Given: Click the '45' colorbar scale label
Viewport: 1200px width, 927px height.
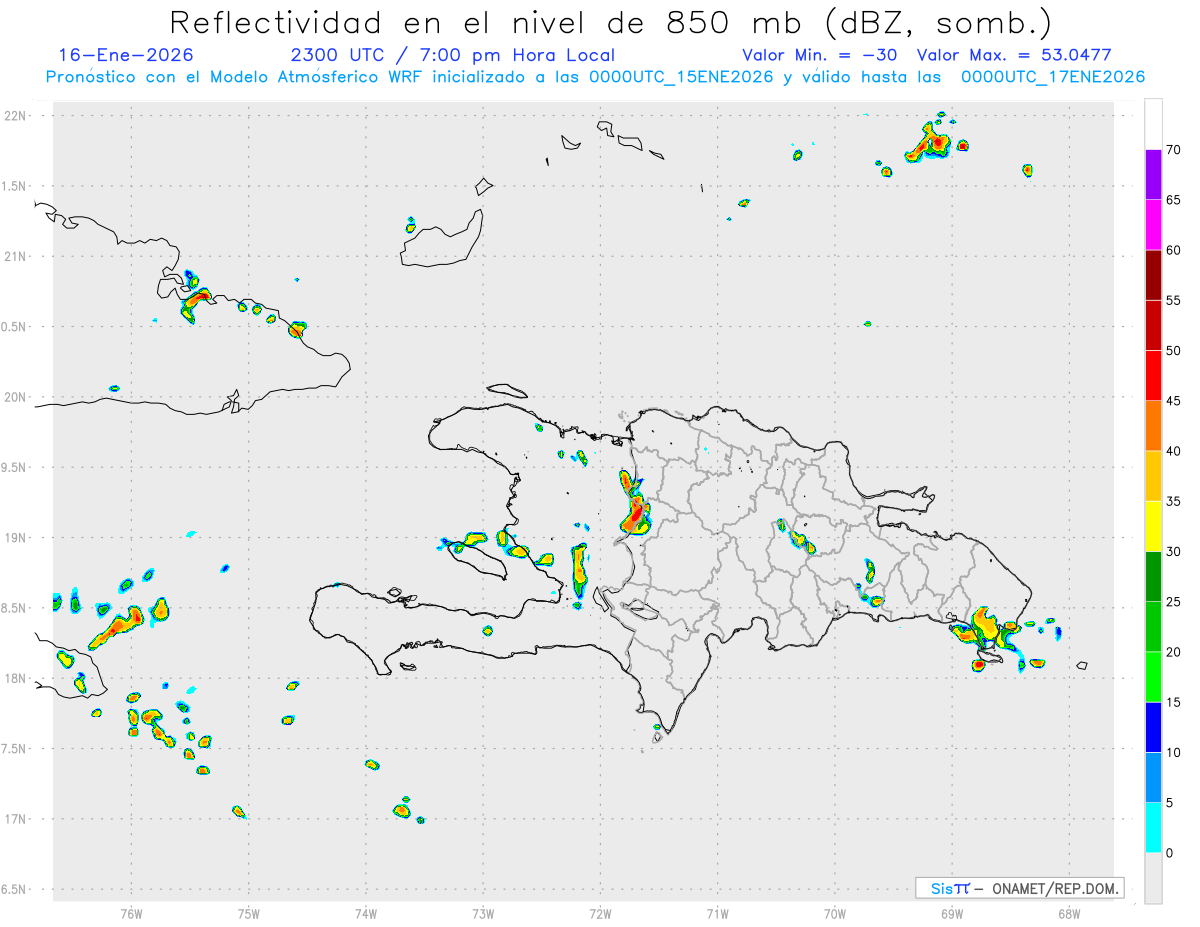Looking at the screenshot, I should click(1173, 401).
